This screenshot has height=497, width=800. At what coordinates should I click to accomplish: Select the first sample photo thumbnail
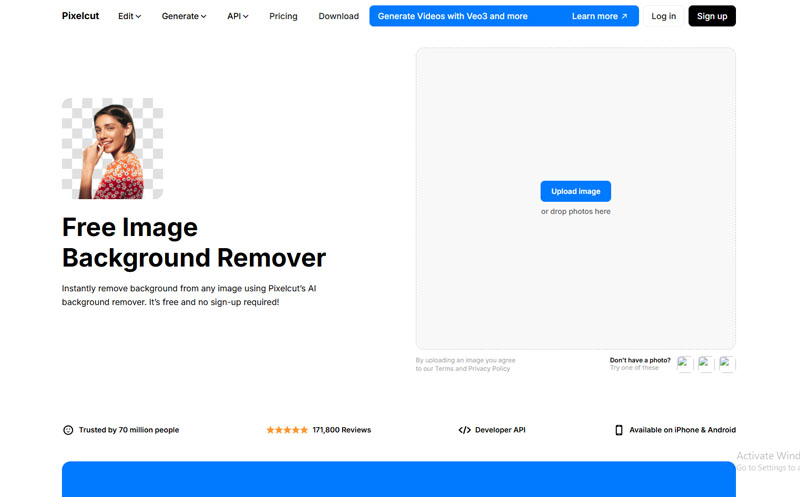pyautogui.click(x=685, y=364)
